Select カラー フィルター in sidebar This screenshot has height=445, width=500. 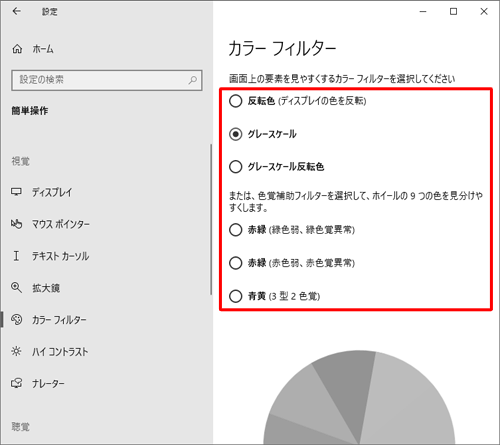[59, 320]
